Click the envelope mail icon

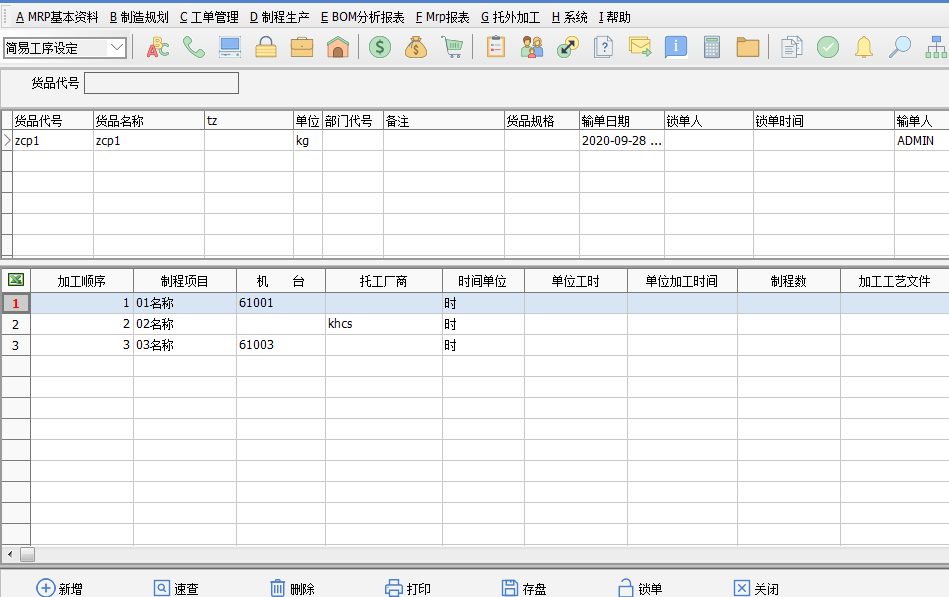tap(640, 47)
